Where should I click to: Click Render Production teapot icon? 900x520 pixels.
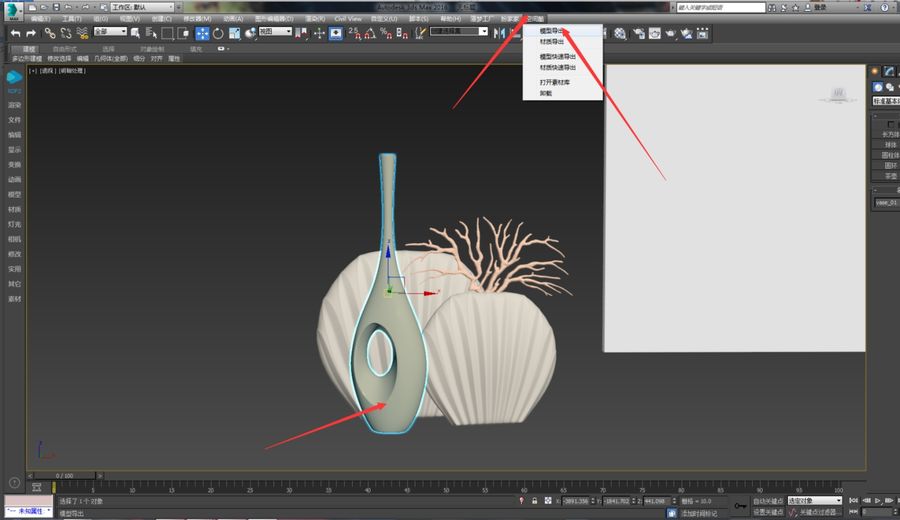tap(670, 33)
